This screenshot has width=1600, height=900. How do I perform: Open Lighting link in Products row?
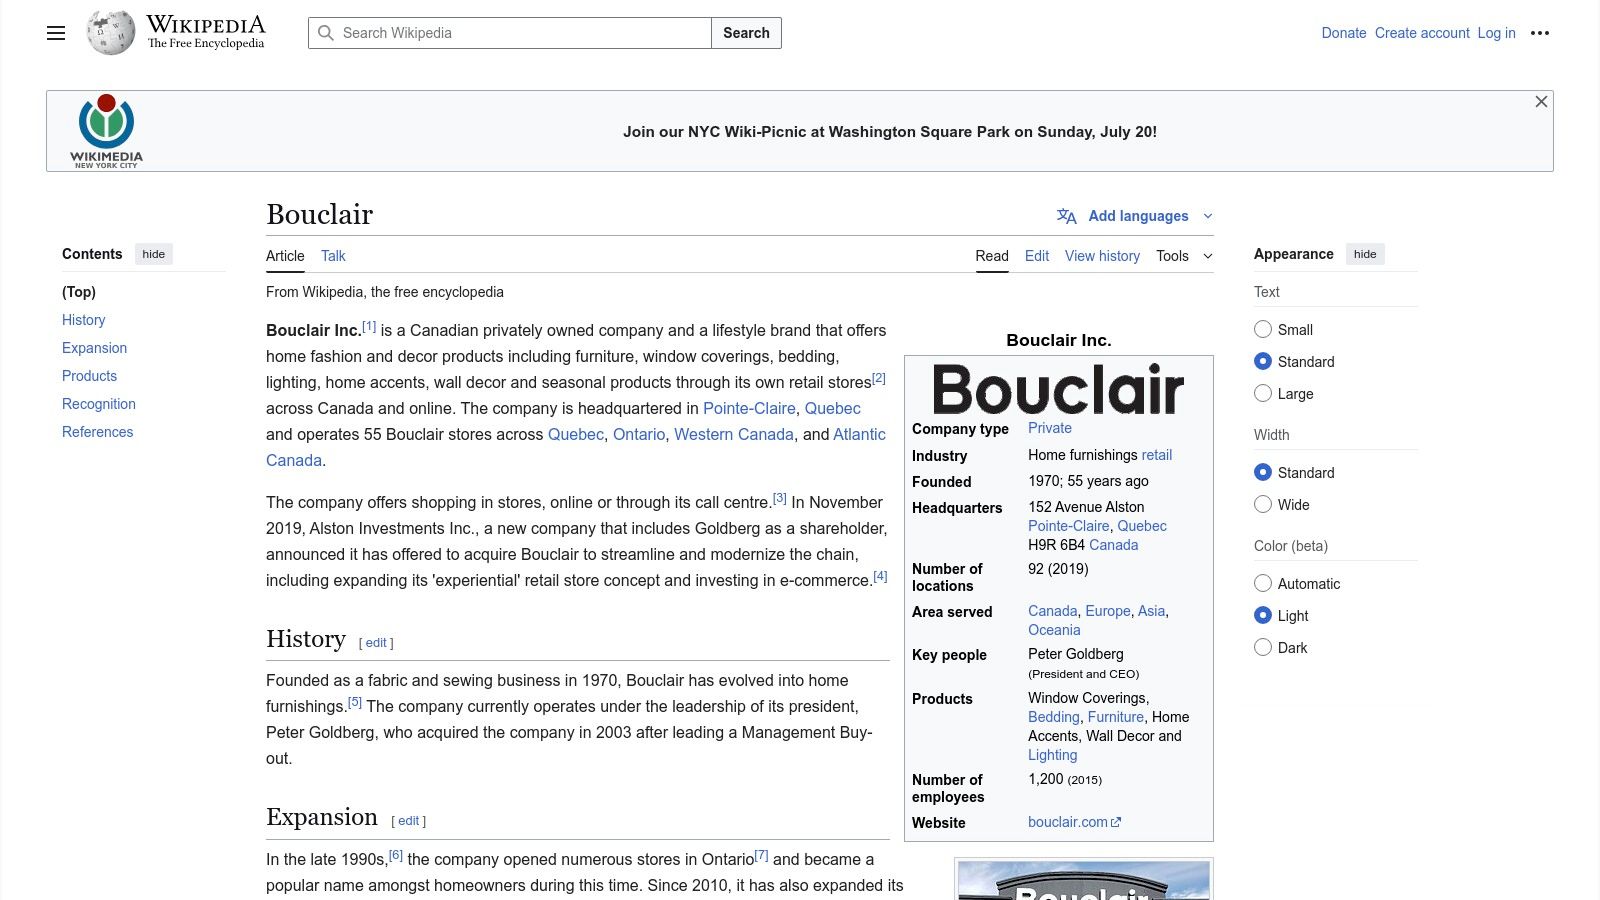pos(1053,755)
